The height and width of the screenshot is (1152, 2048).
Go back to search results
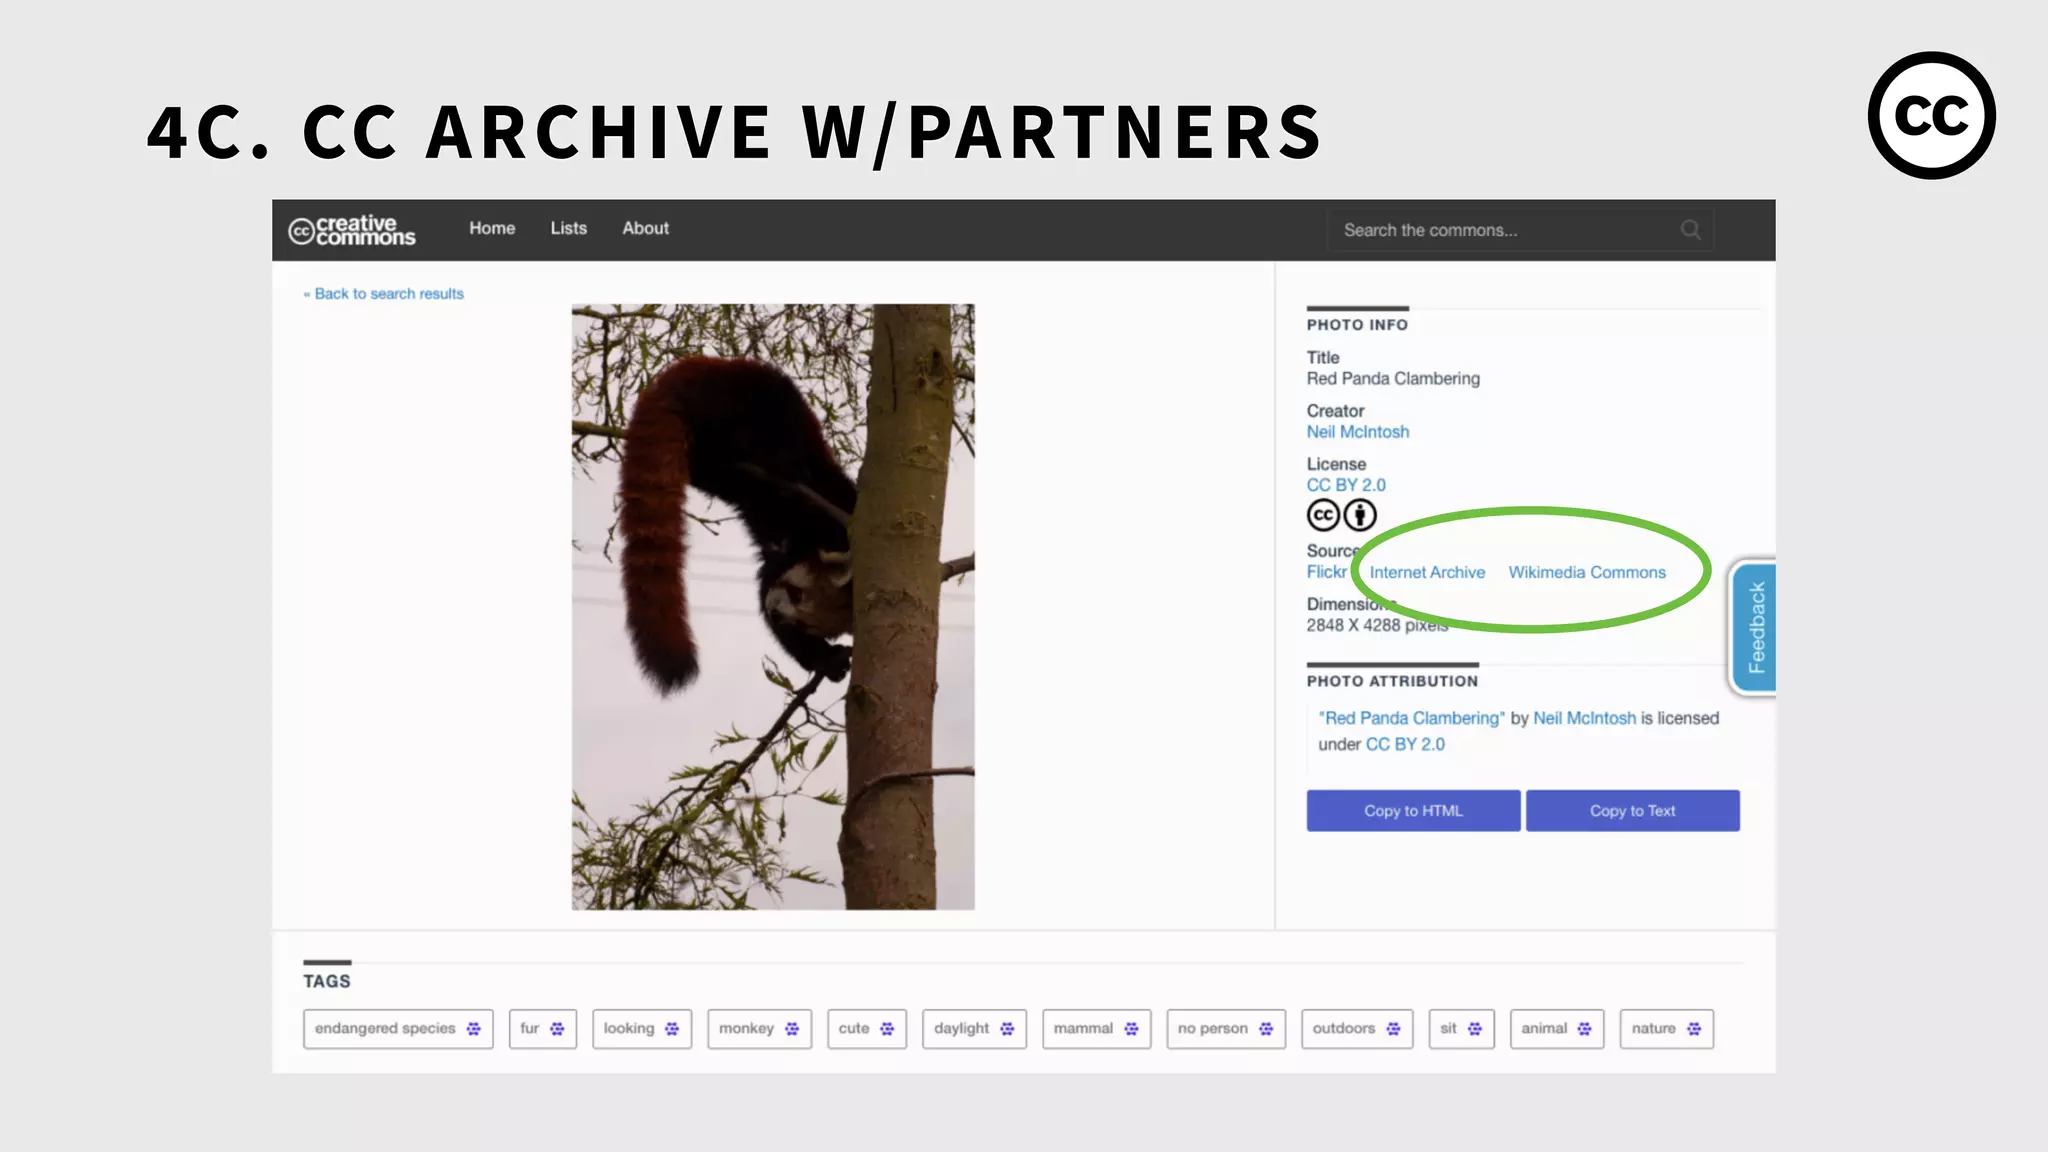tap(384, 294)
